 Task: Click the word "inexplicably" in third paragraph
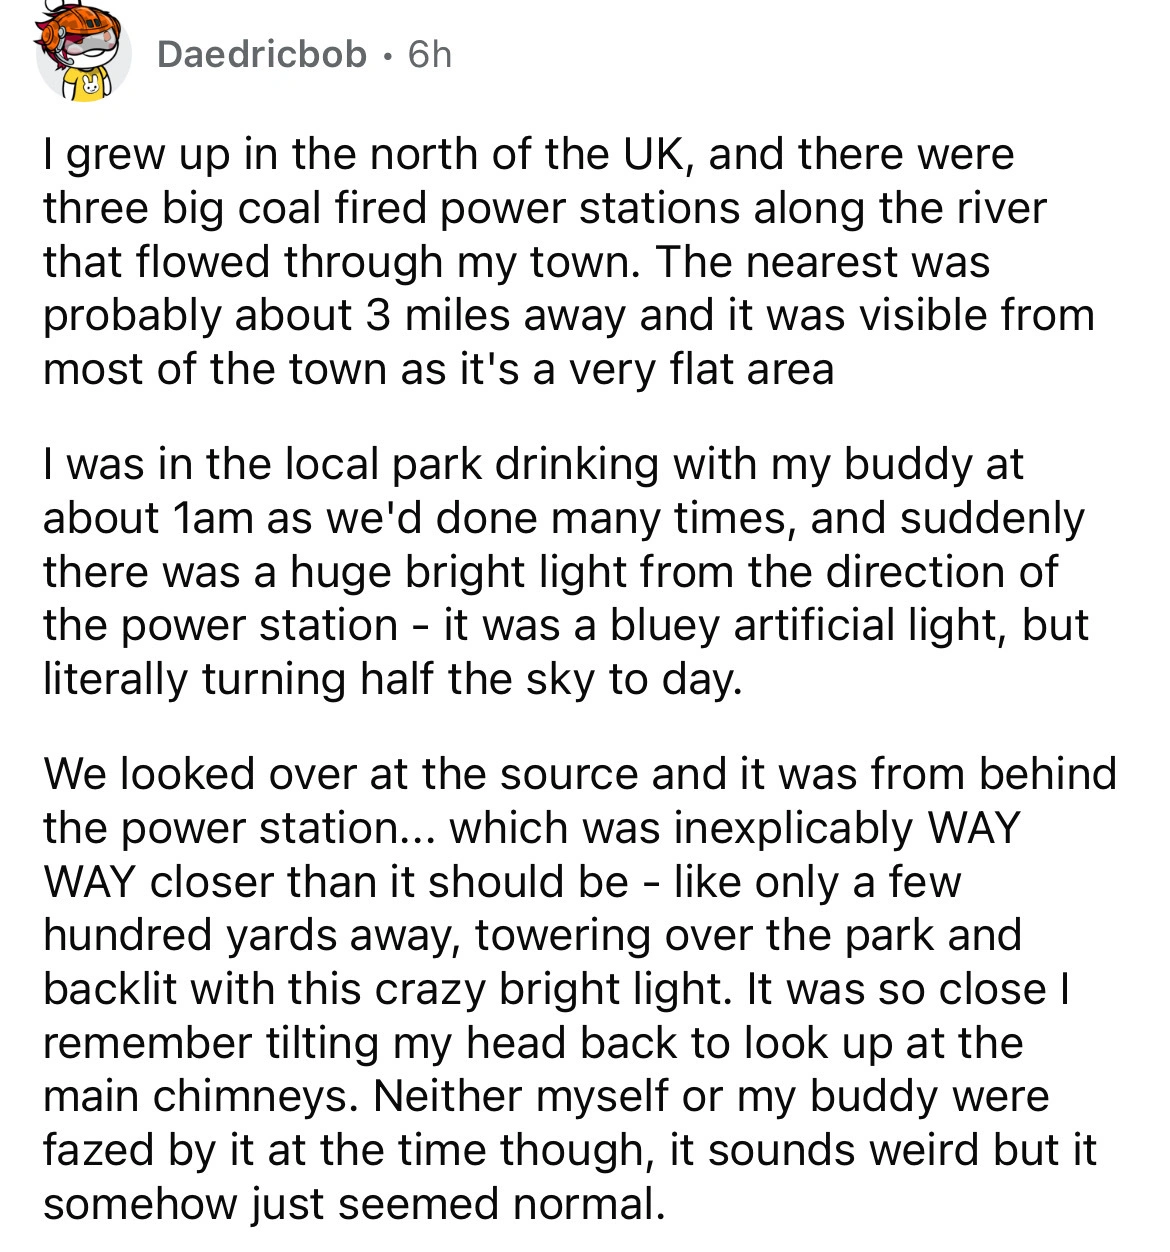pos(794,829)
